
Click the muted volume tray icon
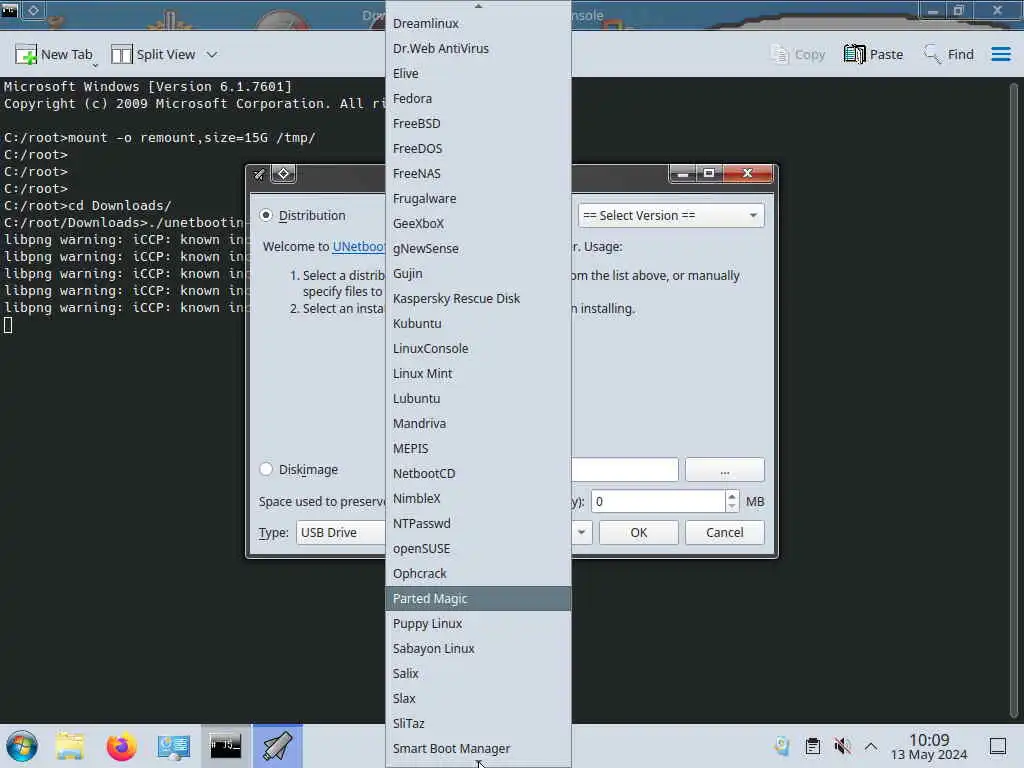tap(842, 746)
